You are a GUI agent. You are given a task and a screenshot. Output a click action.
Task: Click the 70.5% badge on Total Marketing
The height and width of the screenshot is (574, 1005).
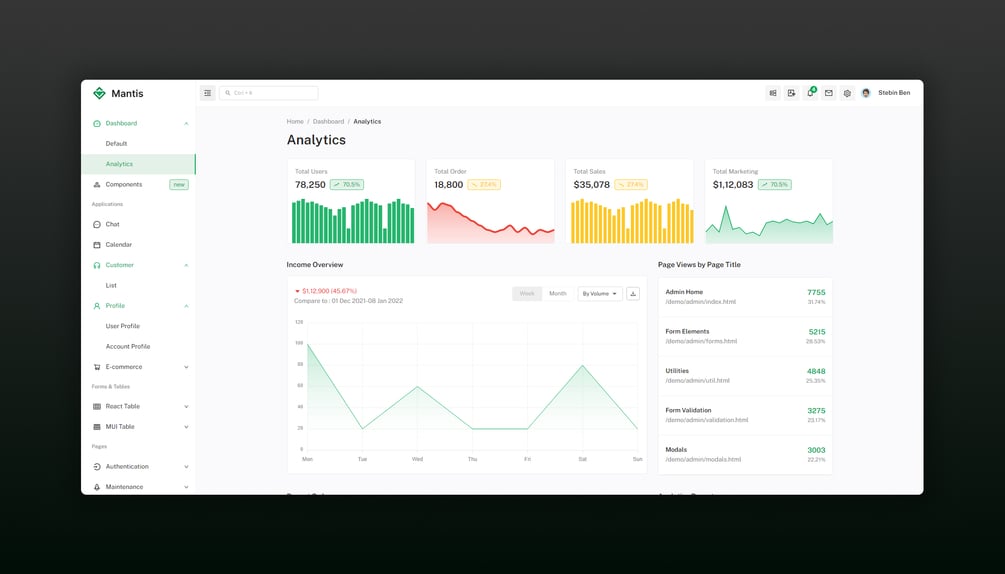coord(775,184)
